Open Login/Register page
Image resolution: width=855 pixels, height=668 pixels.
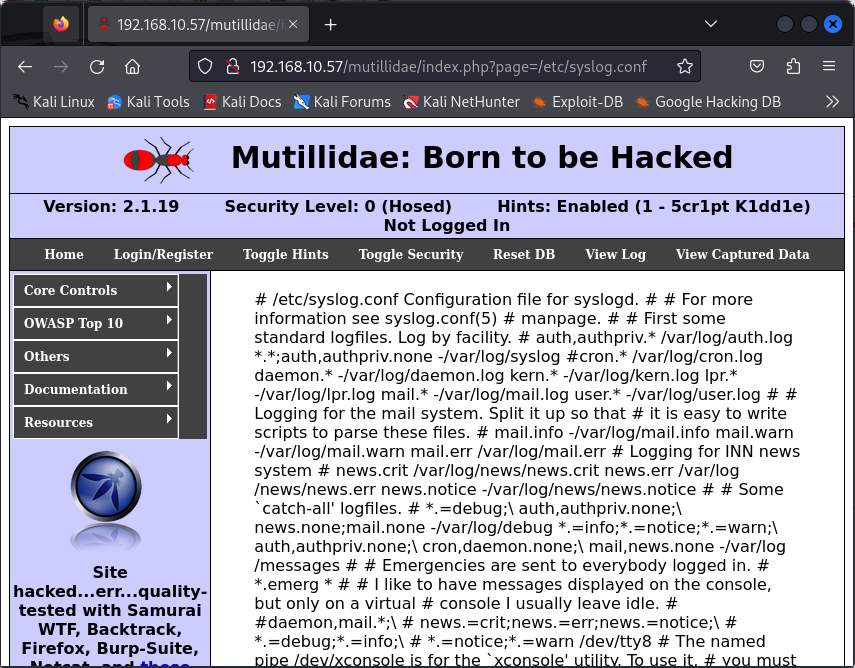pyautogui.click(x=163, y=254)
